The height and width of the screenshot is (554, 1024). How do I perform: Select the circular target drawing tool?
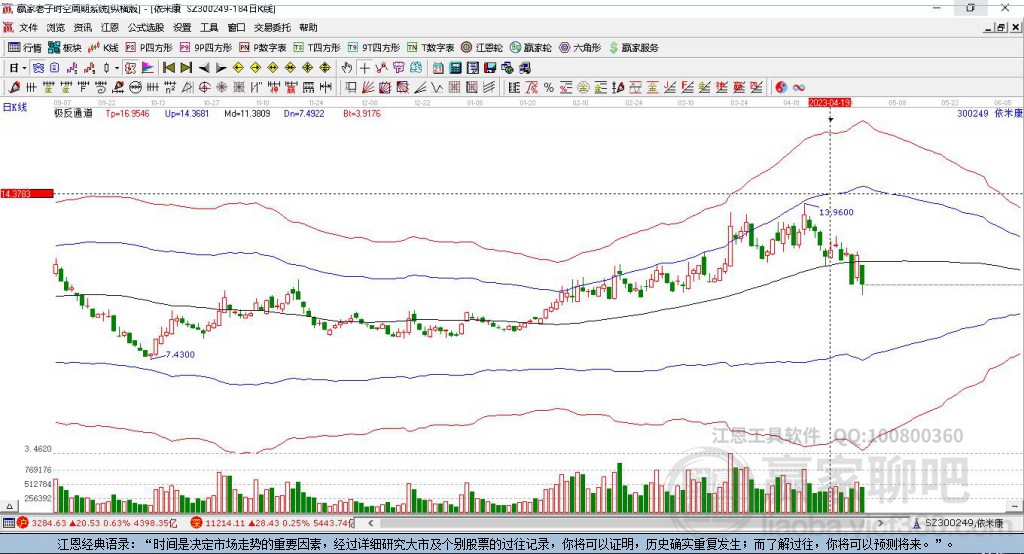tap(204, 87)
